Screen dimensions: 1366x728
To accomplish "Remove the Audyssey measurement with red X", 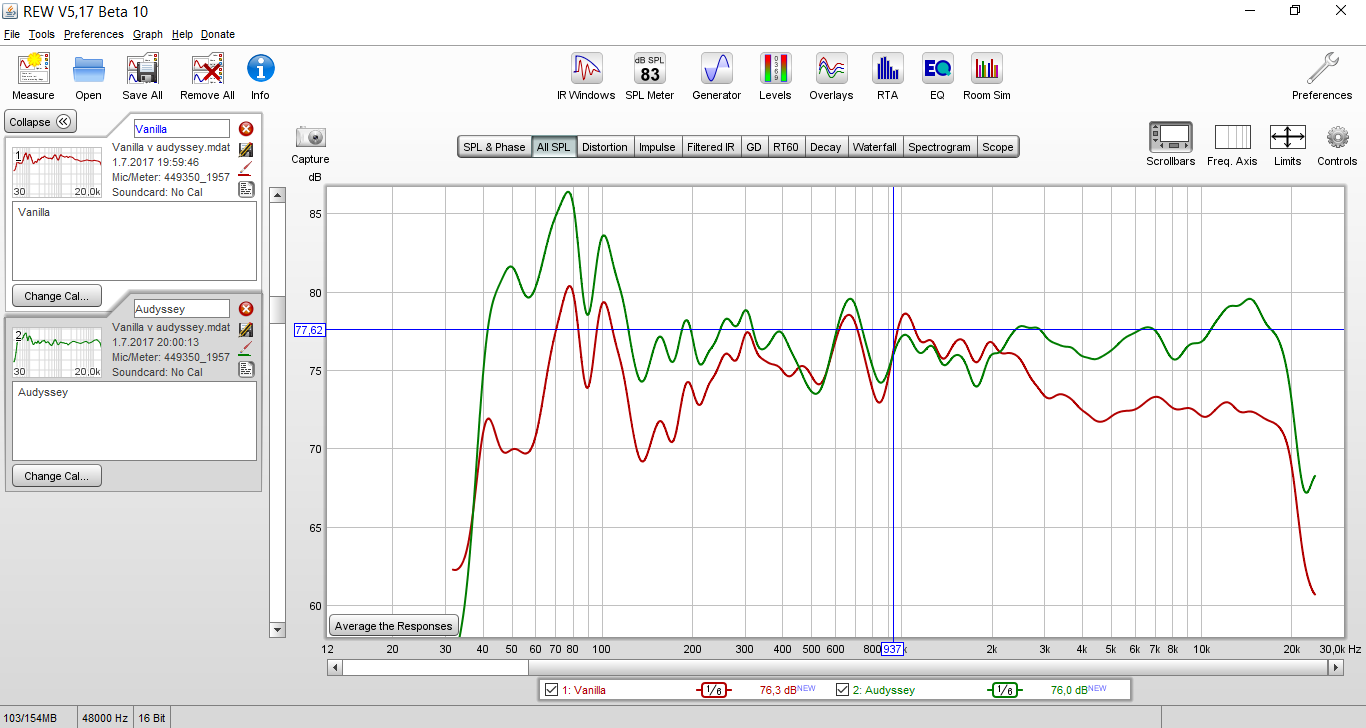I will 246,309.
